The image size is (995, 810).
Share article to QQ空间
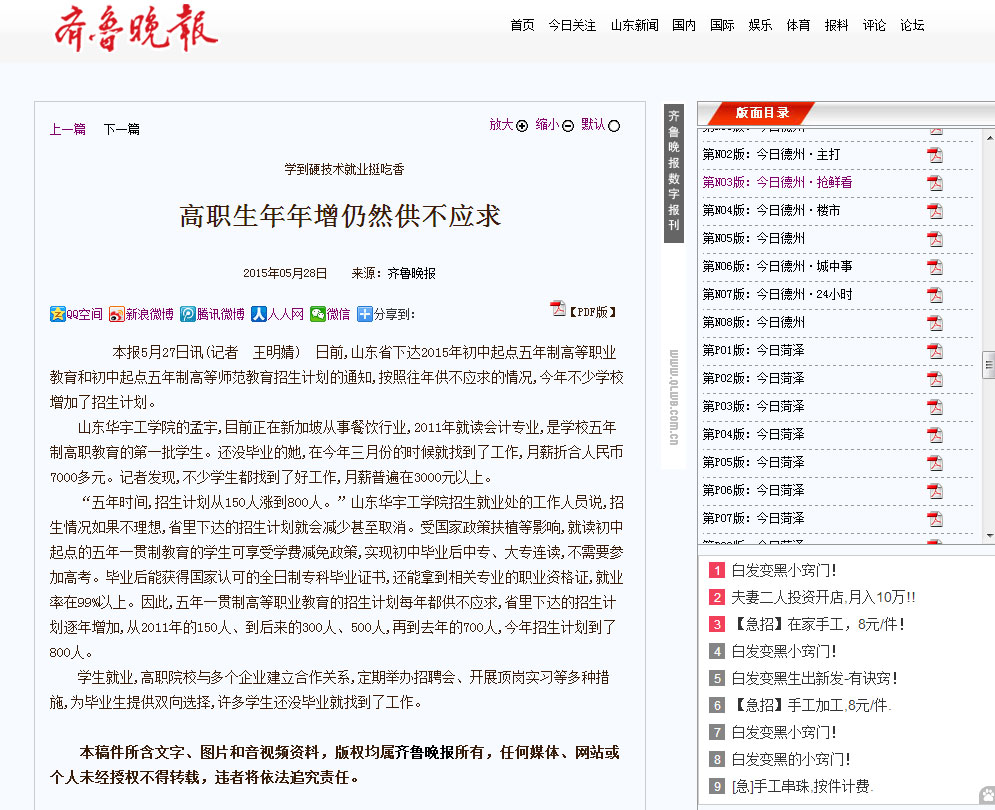pos(76,314)
